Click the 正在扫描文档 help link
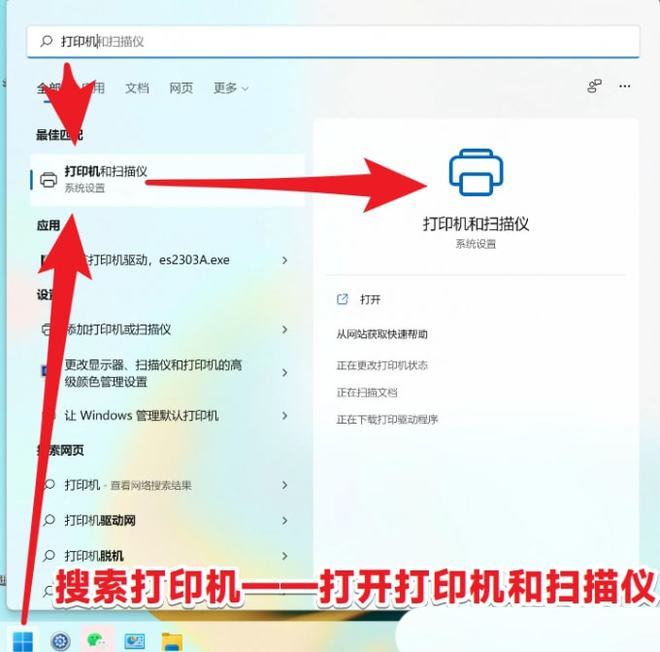Image resolution: width=660 pixels, height=652 pixels. click(367, 392)
